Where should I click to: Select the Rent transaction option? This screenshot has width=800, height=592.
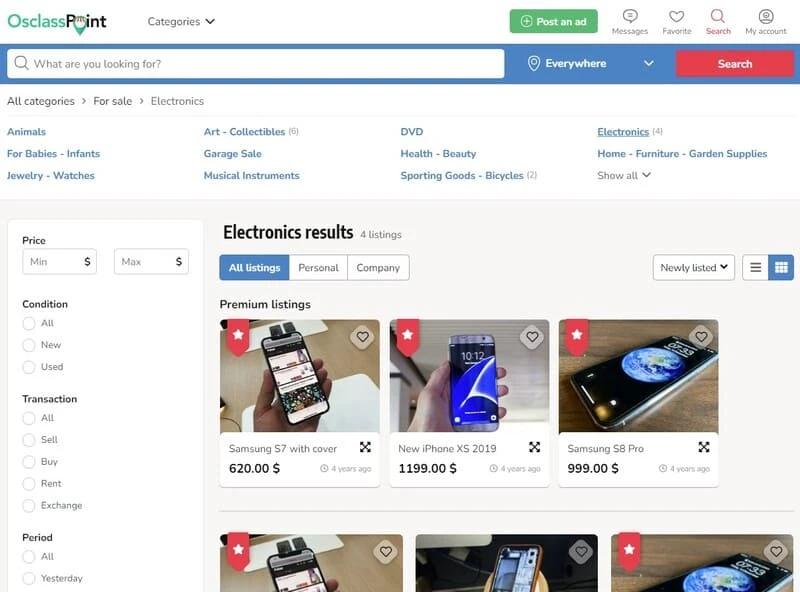[x=29, y=484]
